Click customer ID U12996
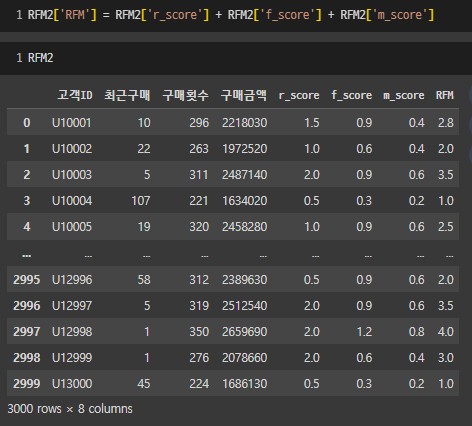The width and height of the screenshot is (472, 426). [x=72, y=280]
